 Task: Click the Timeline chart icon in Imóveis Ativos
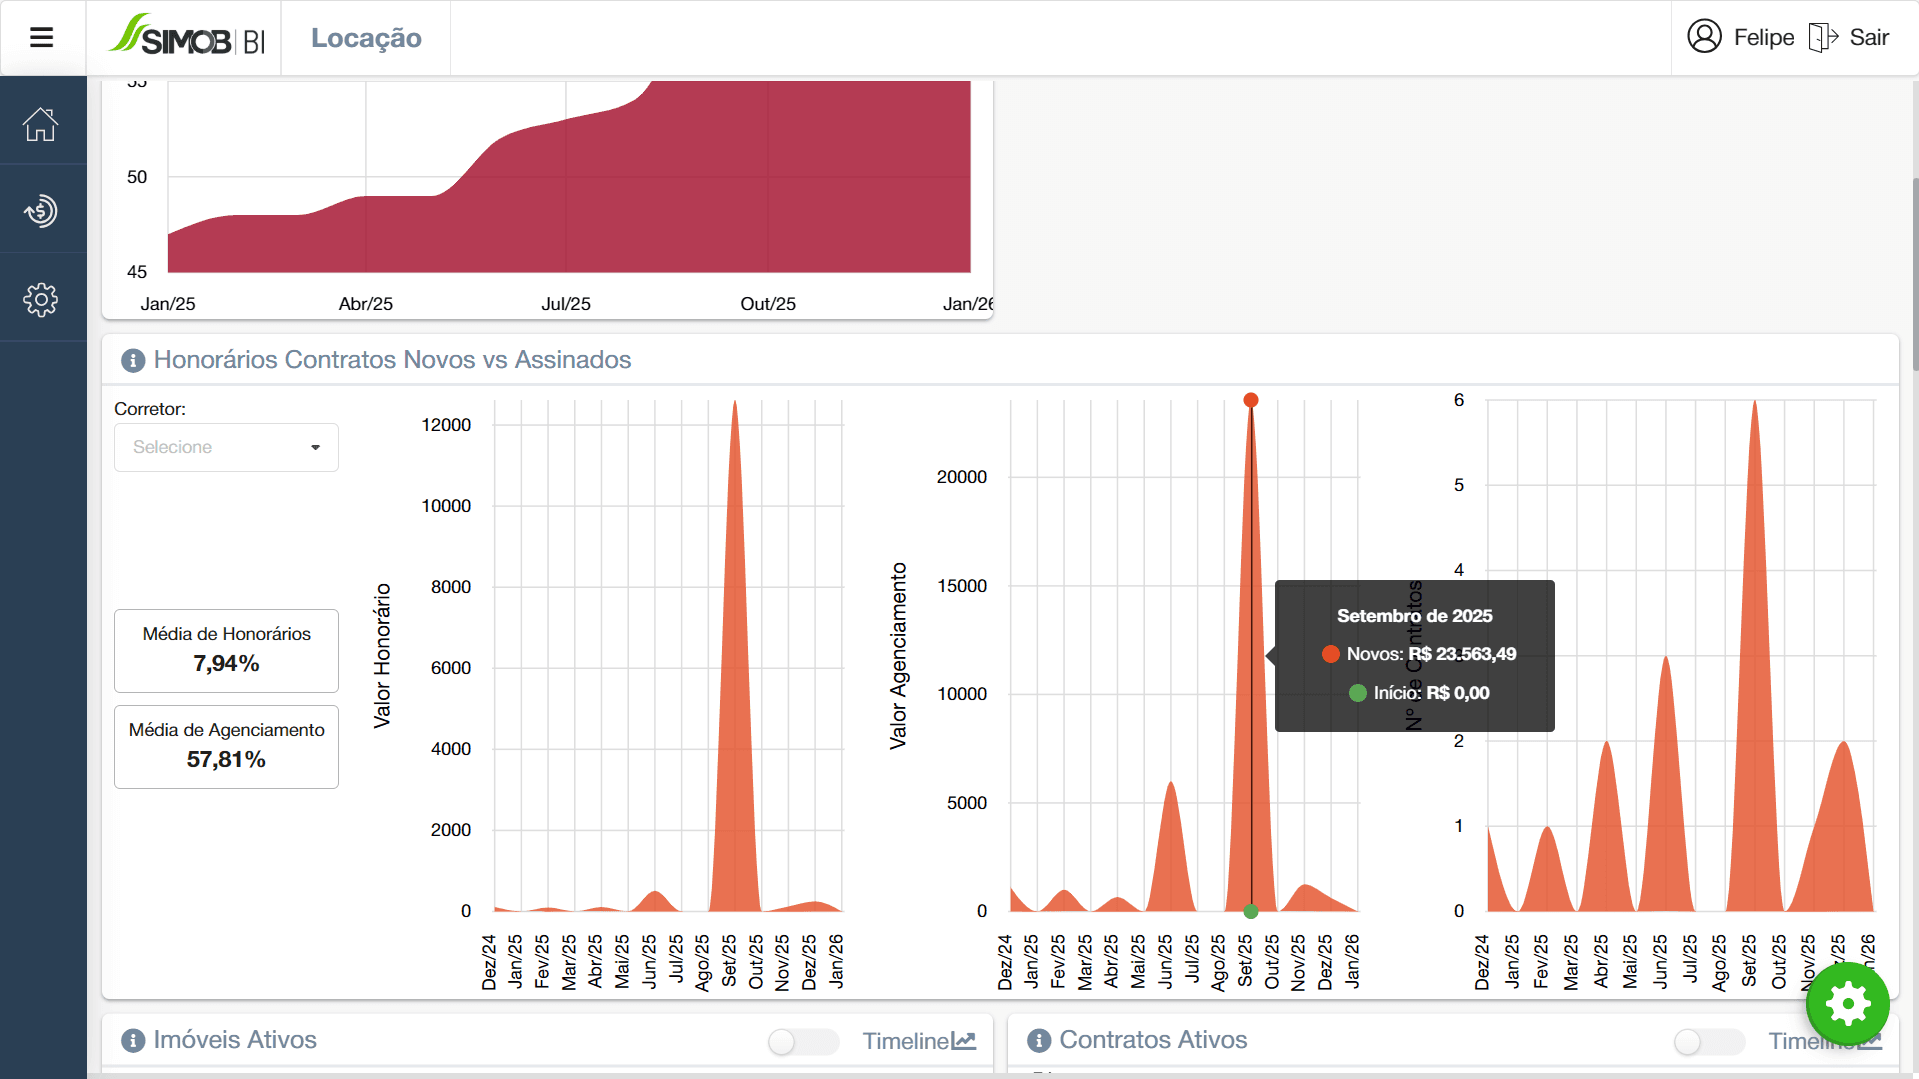pyautogui.click(x=963, y=1041)
